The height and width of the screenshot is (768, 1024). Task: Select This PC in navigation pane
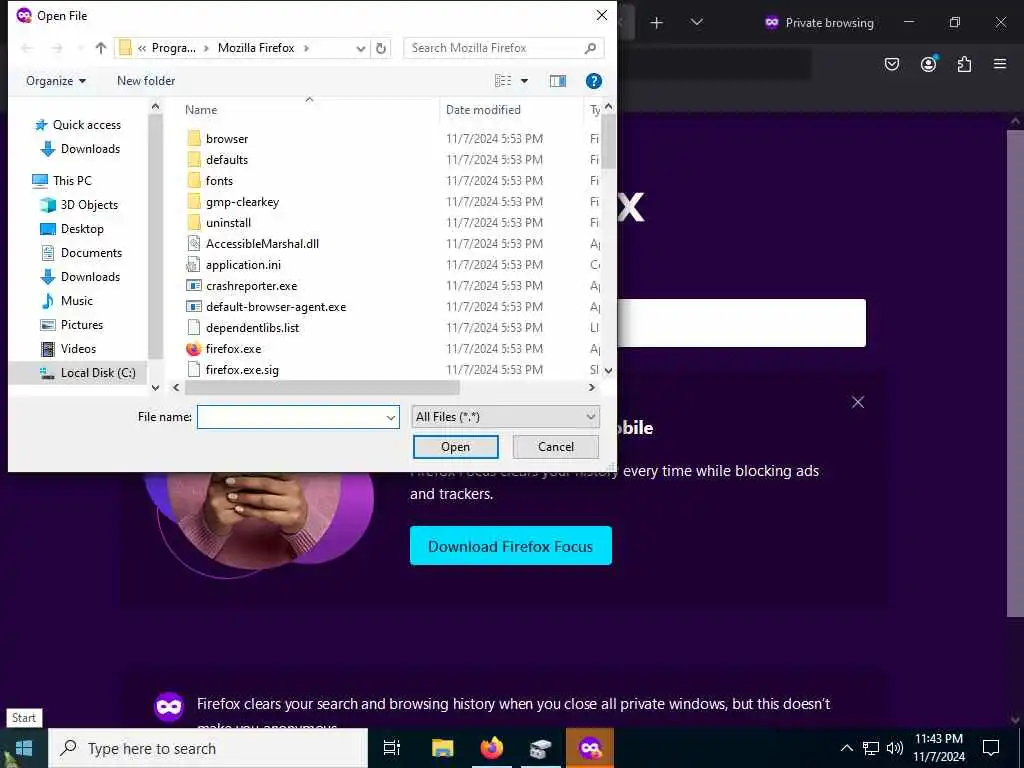pos(72,180)
